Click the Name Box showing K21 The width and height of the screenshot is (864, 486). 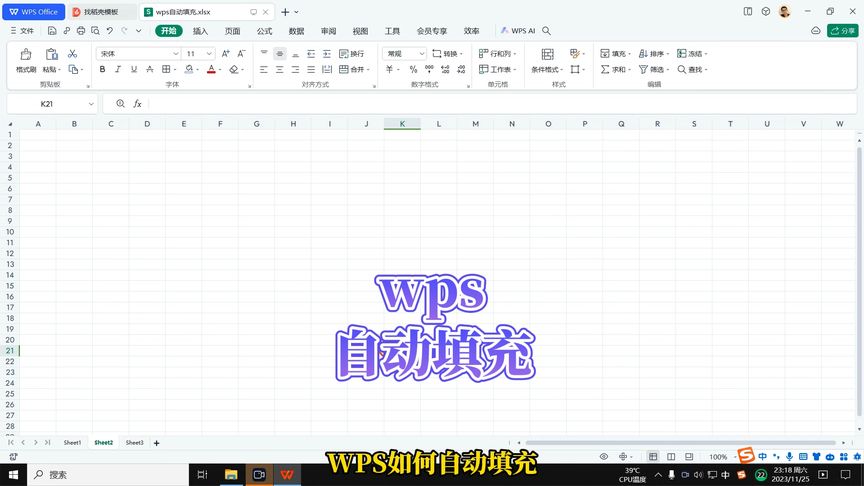pyautogui.click(x=52, y=104)
